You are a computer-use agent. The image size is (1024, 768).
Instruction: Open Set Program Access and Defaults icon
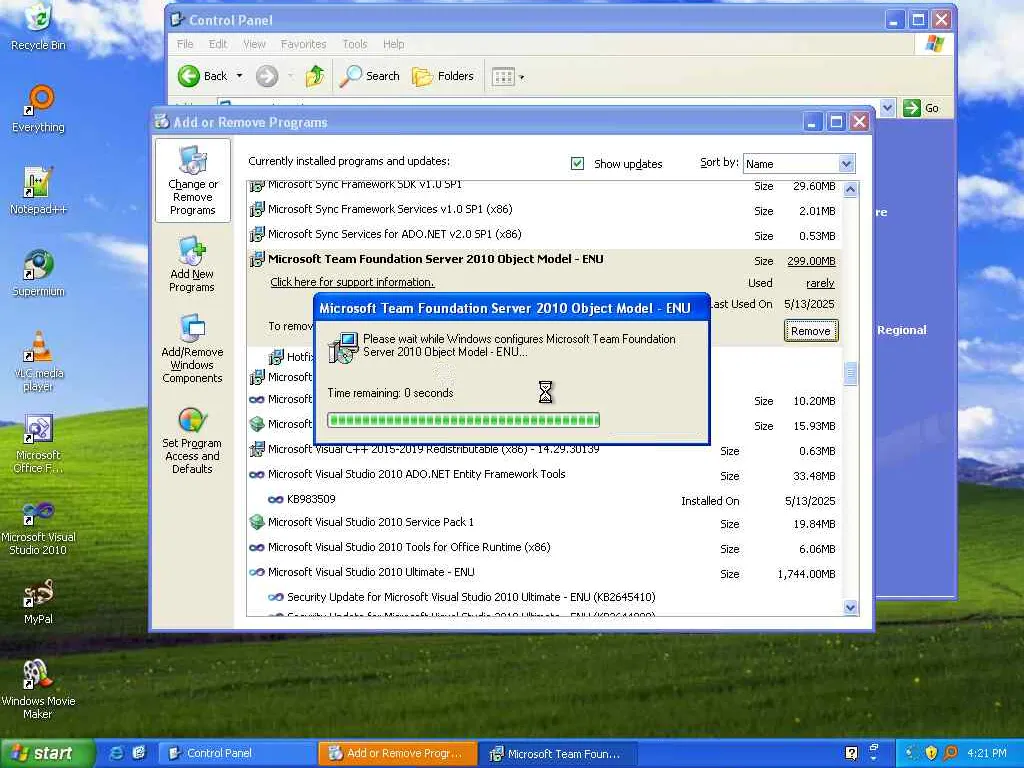[193, 440]
